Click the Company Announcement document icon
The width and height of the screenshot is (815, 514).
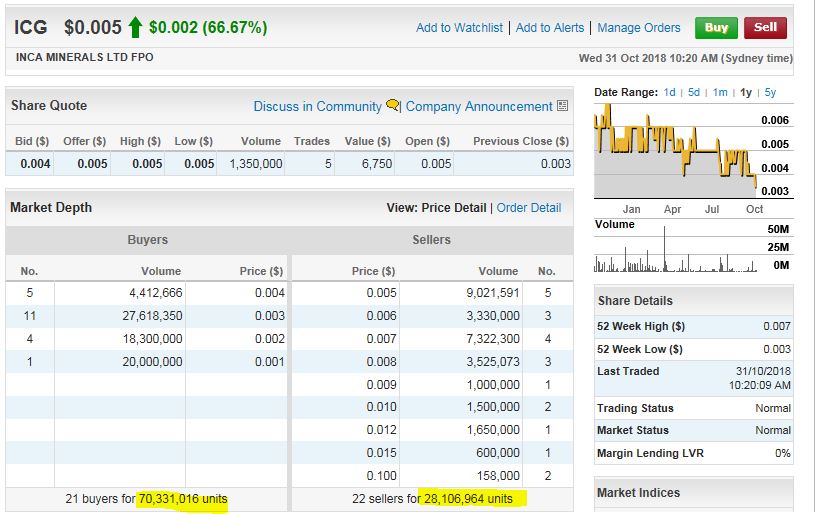click(562, 106)
